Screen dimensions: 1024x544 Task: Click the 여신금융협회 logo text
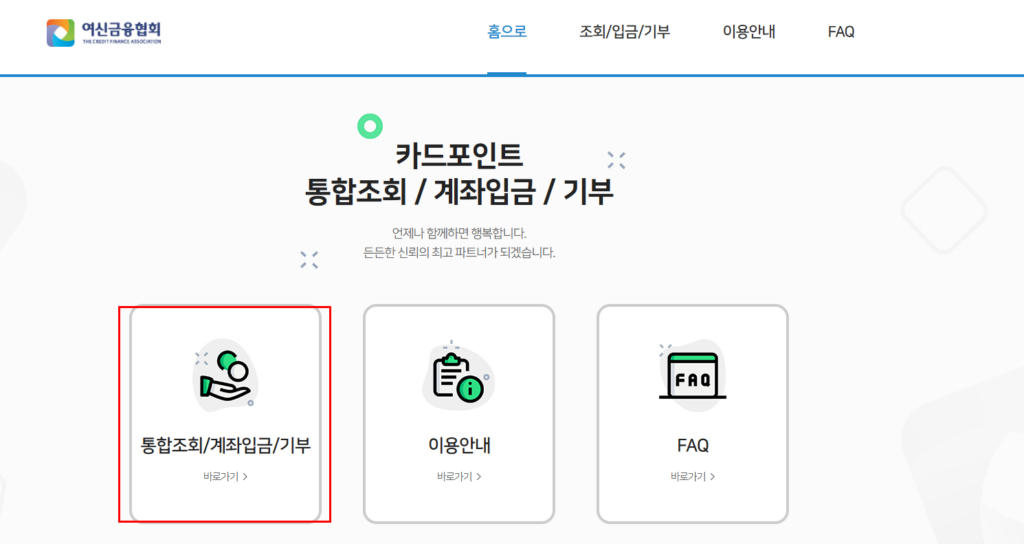(121, 32)
